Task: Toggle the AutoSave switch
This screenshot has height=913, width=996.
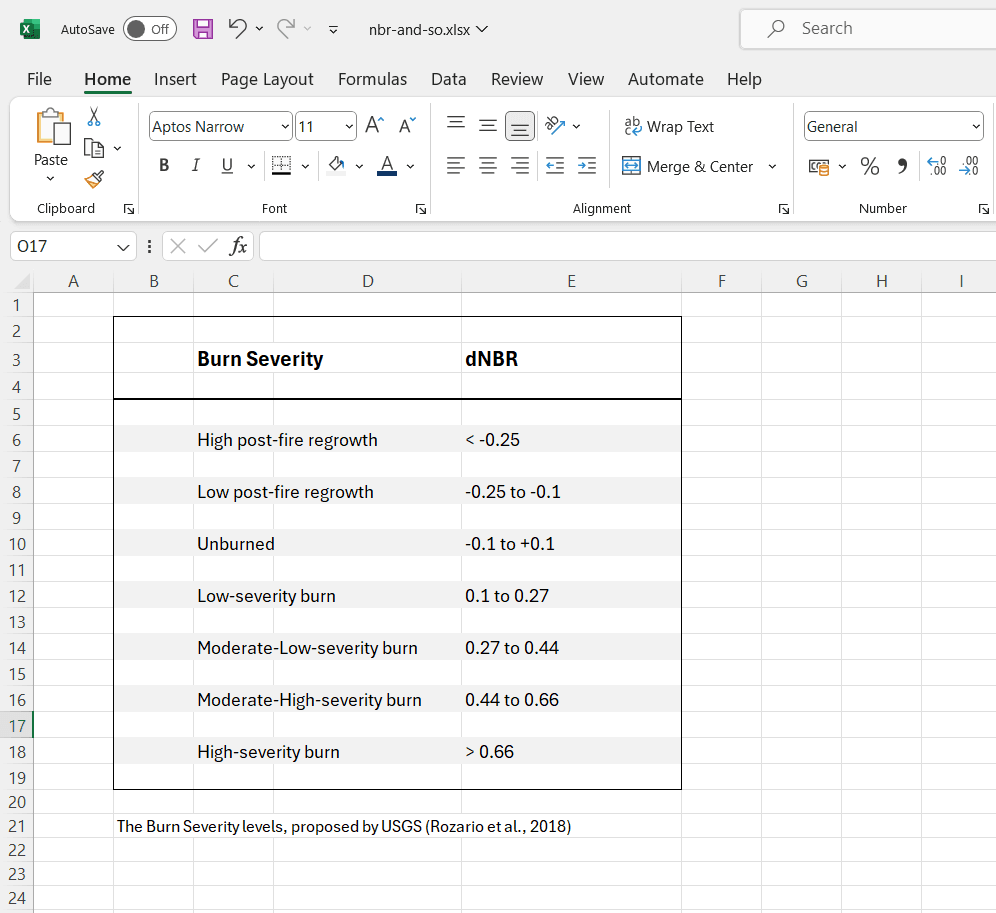Action: [149, 29]
